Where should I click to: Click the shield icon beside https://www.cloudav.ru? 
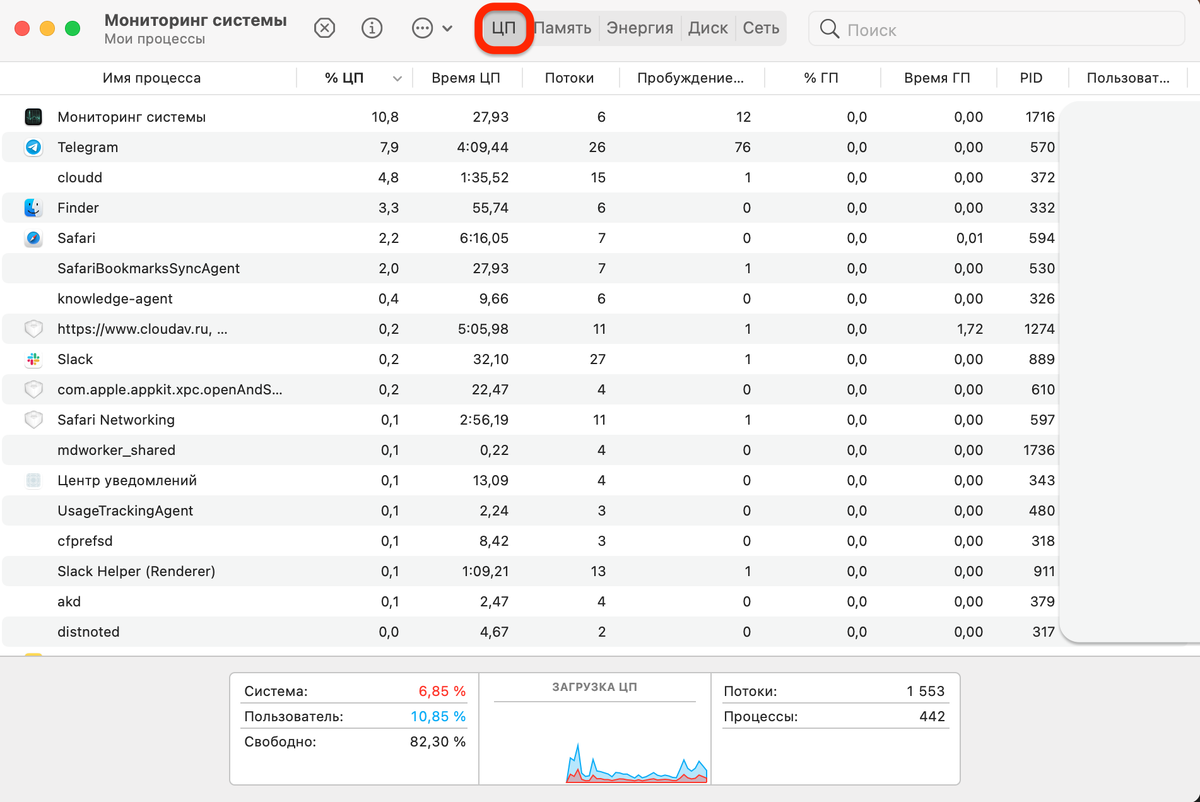pos(33,329)
